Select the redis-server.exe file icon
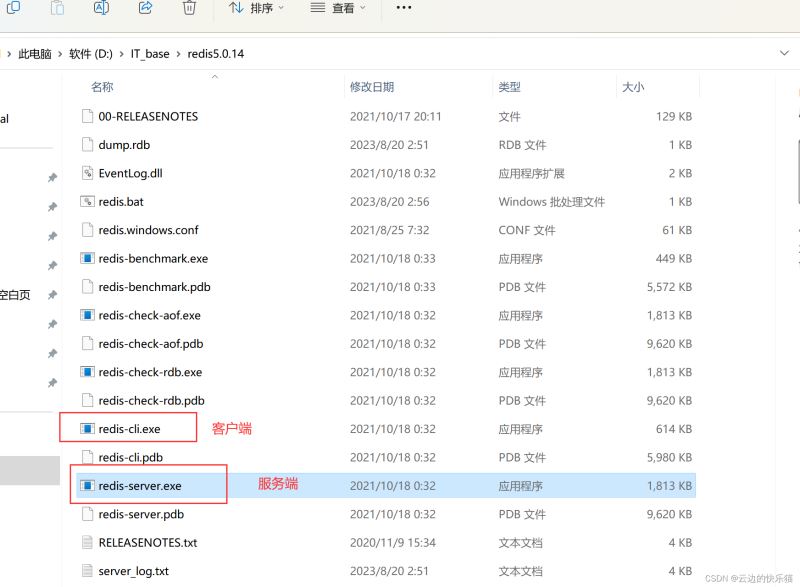 pyautogui.click(x=87, y=486)
